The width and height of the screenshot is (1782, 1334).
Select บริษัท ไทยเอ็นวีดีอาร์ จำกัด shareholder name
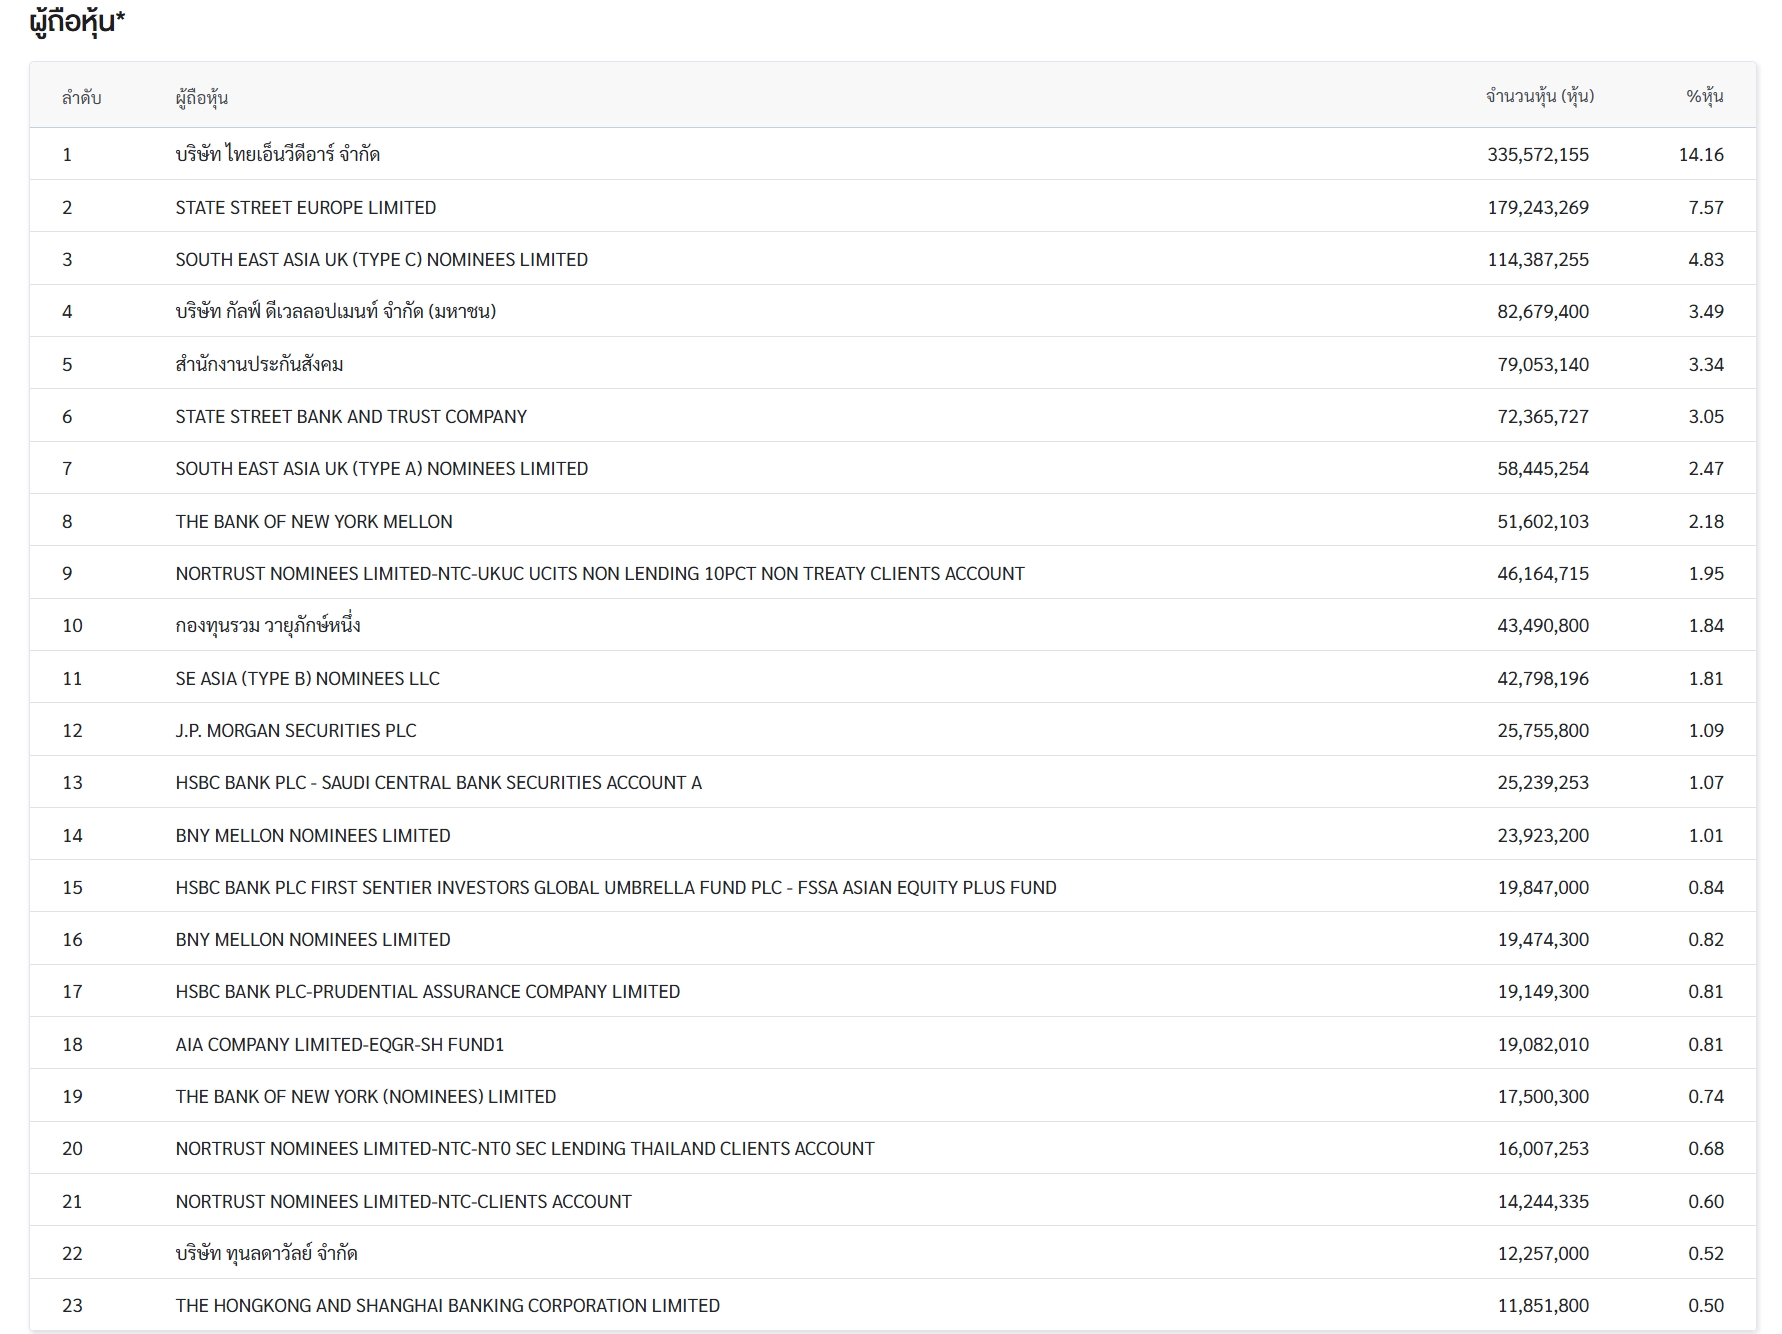coord(278,154)
